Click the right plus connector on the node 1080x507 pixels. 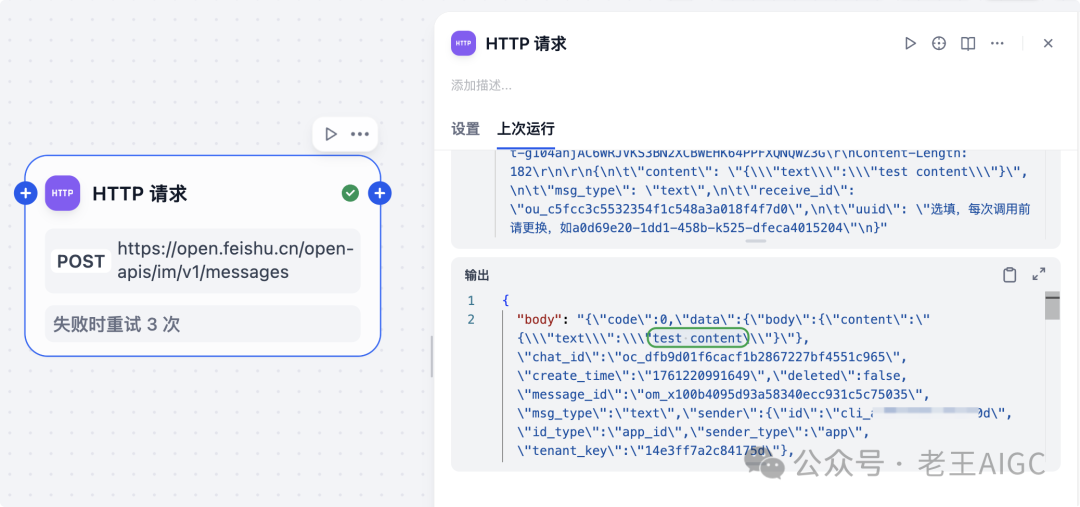(380, 194)
